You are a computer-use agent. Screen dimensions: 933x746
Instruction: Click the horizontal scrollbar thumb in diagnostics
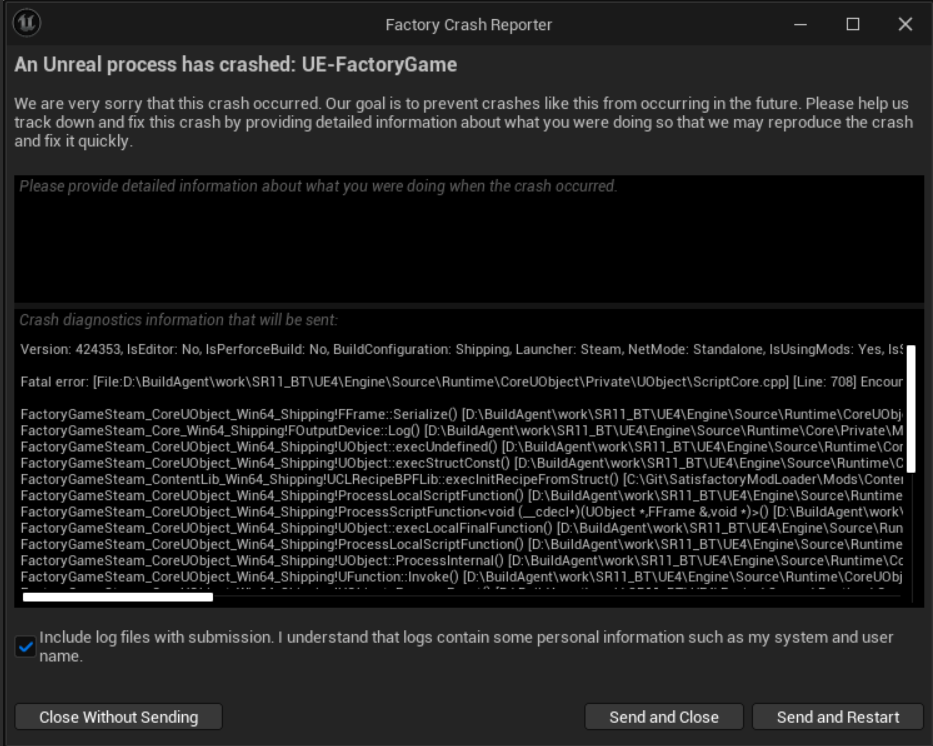tap(118, 597)
